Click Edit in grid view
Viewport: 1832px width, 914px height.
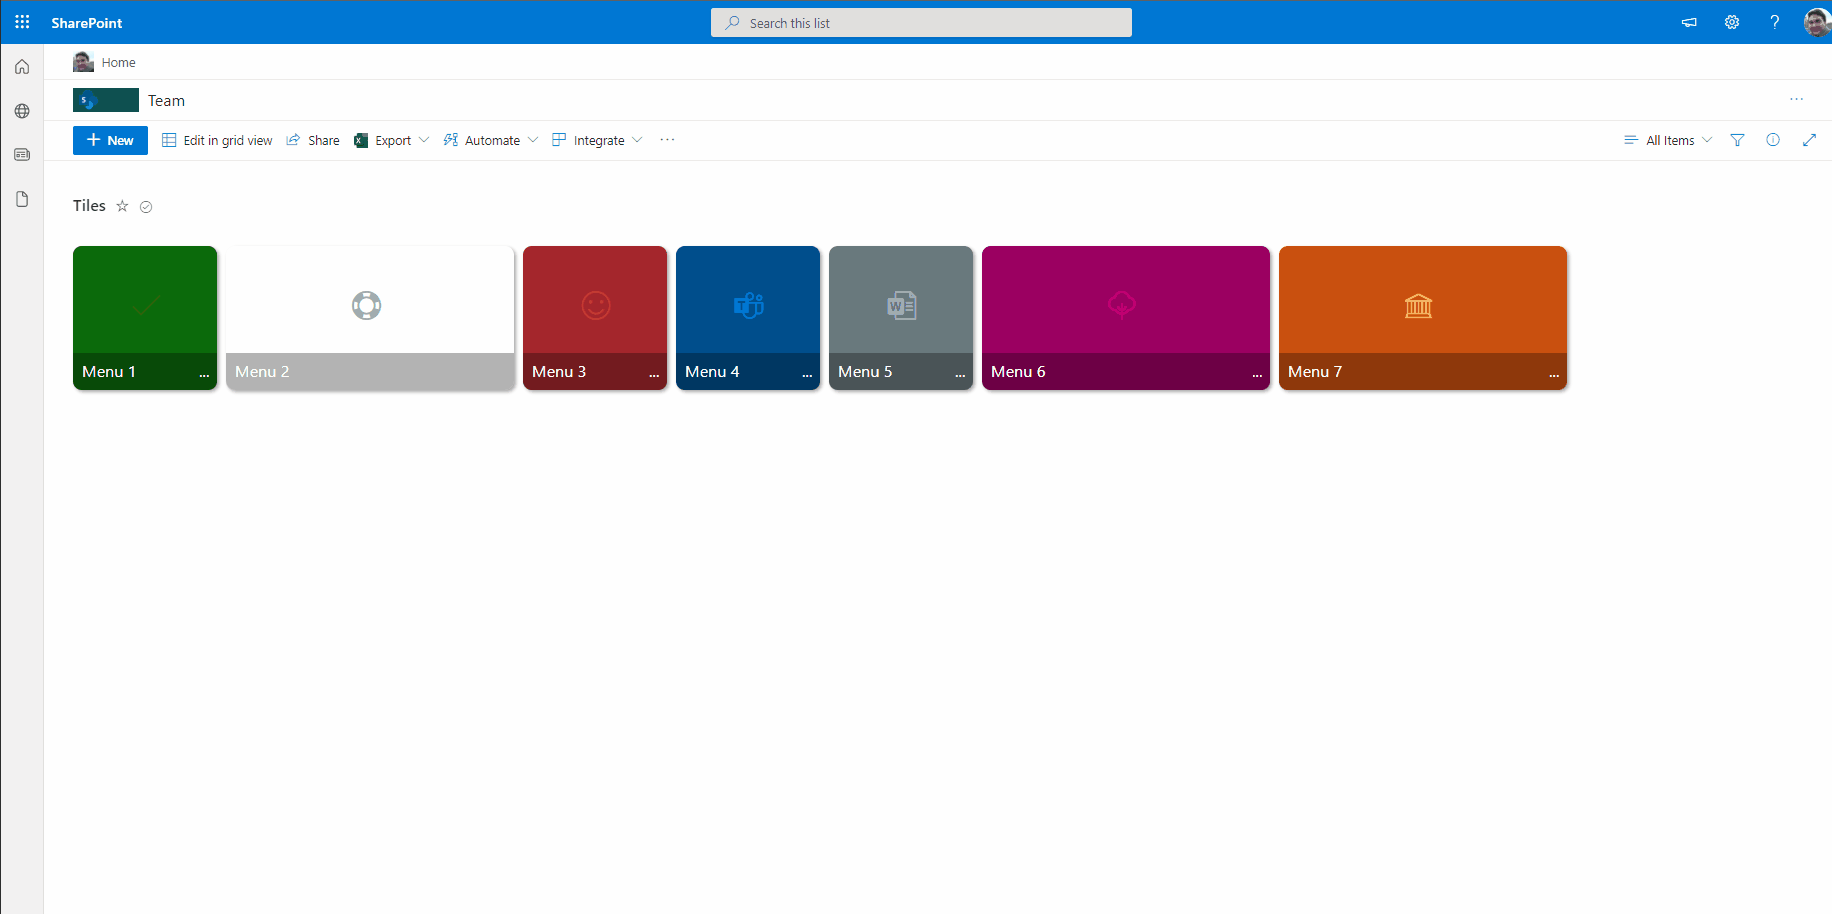217,140
